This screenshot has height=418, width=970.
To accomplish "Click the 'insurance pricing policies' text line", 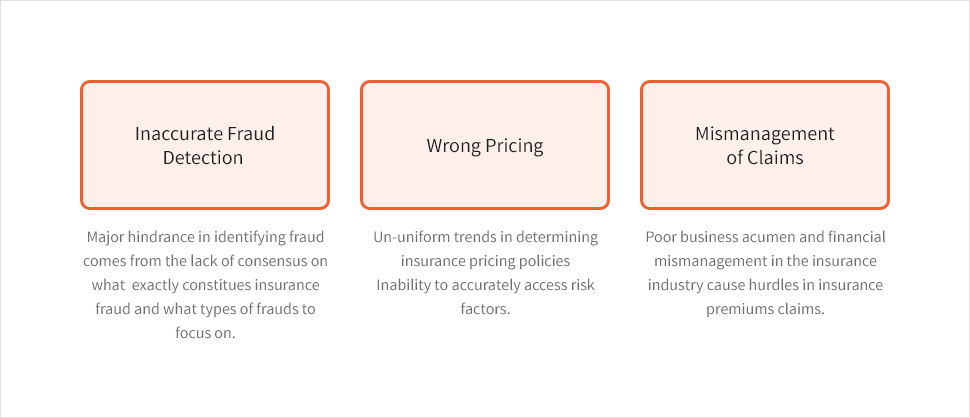I will pos(486,261).
